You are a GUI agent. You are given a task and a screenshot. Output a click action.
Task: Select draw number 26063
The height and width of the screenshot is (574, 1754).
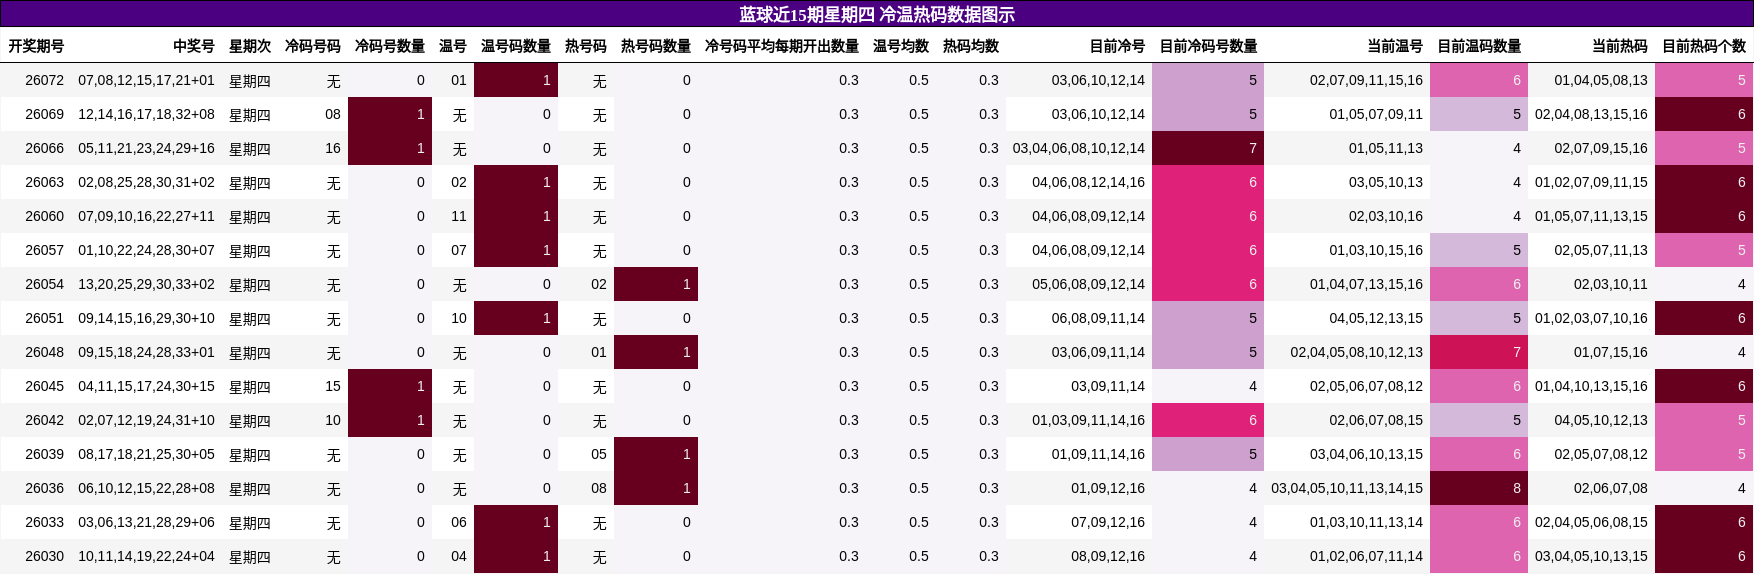(x=44, y=182)
